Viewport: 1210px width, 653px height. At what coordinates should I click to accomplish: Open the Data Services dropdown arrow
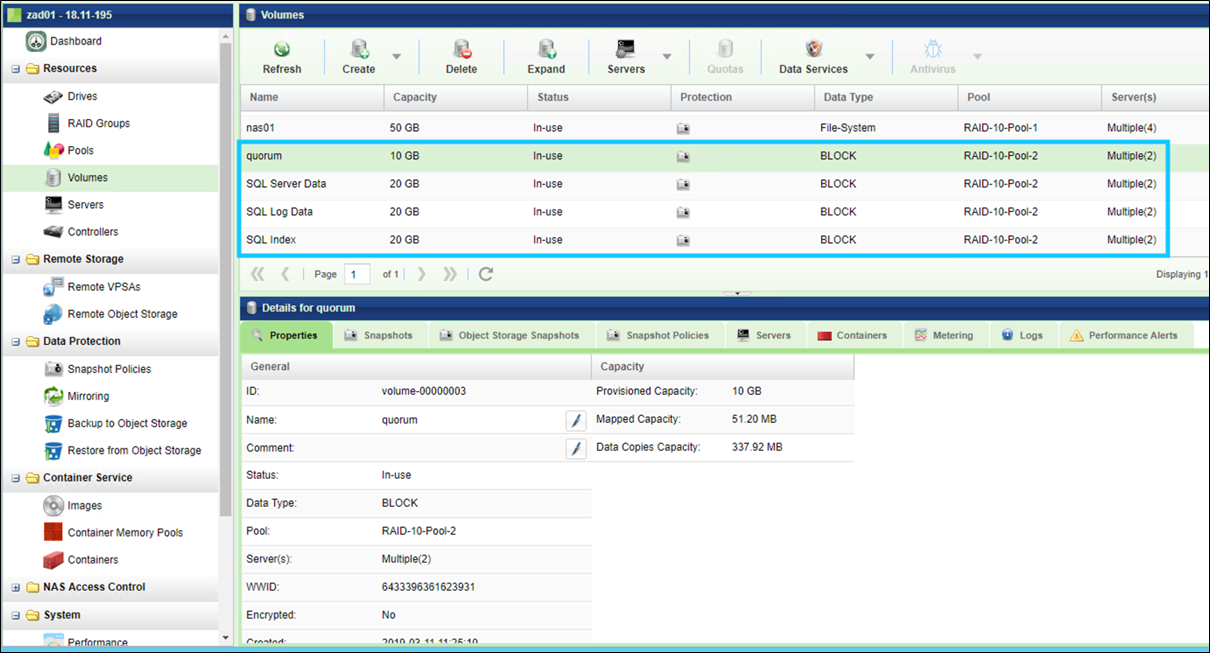pyautogui.click(x=867, y=56)
